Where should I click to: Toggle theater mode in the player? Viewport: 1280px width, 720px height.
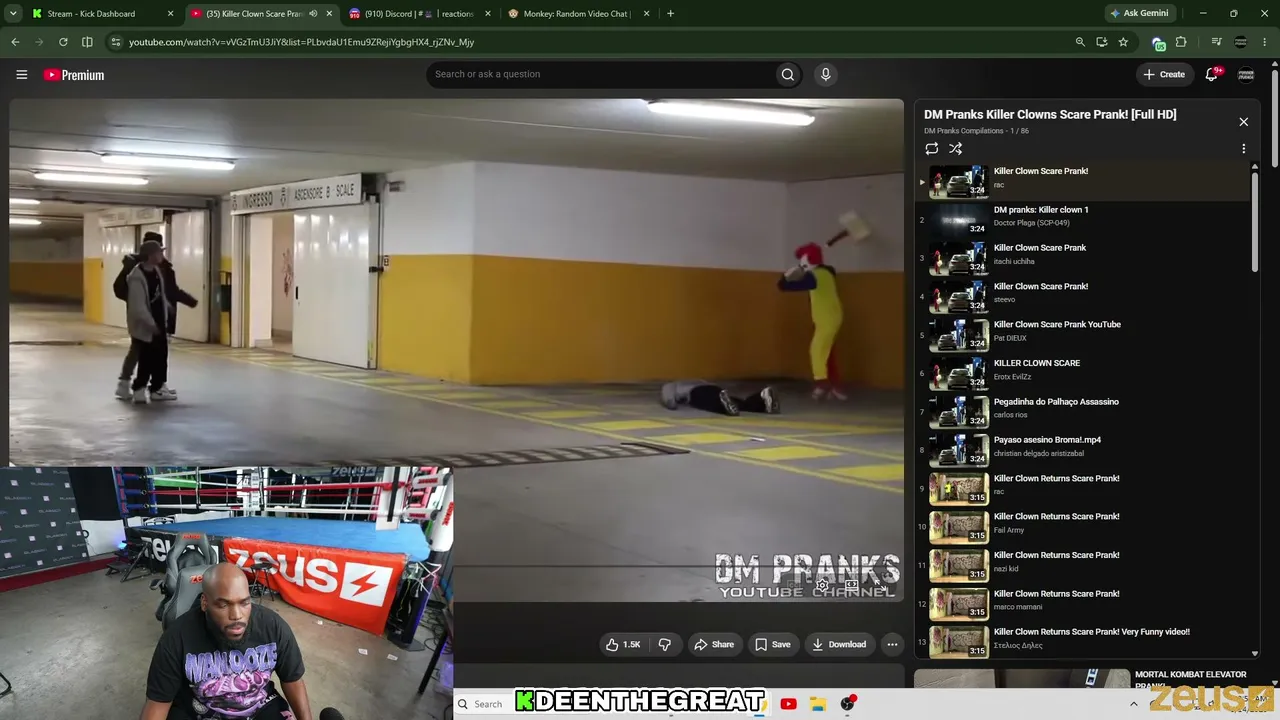coord(851,585)
